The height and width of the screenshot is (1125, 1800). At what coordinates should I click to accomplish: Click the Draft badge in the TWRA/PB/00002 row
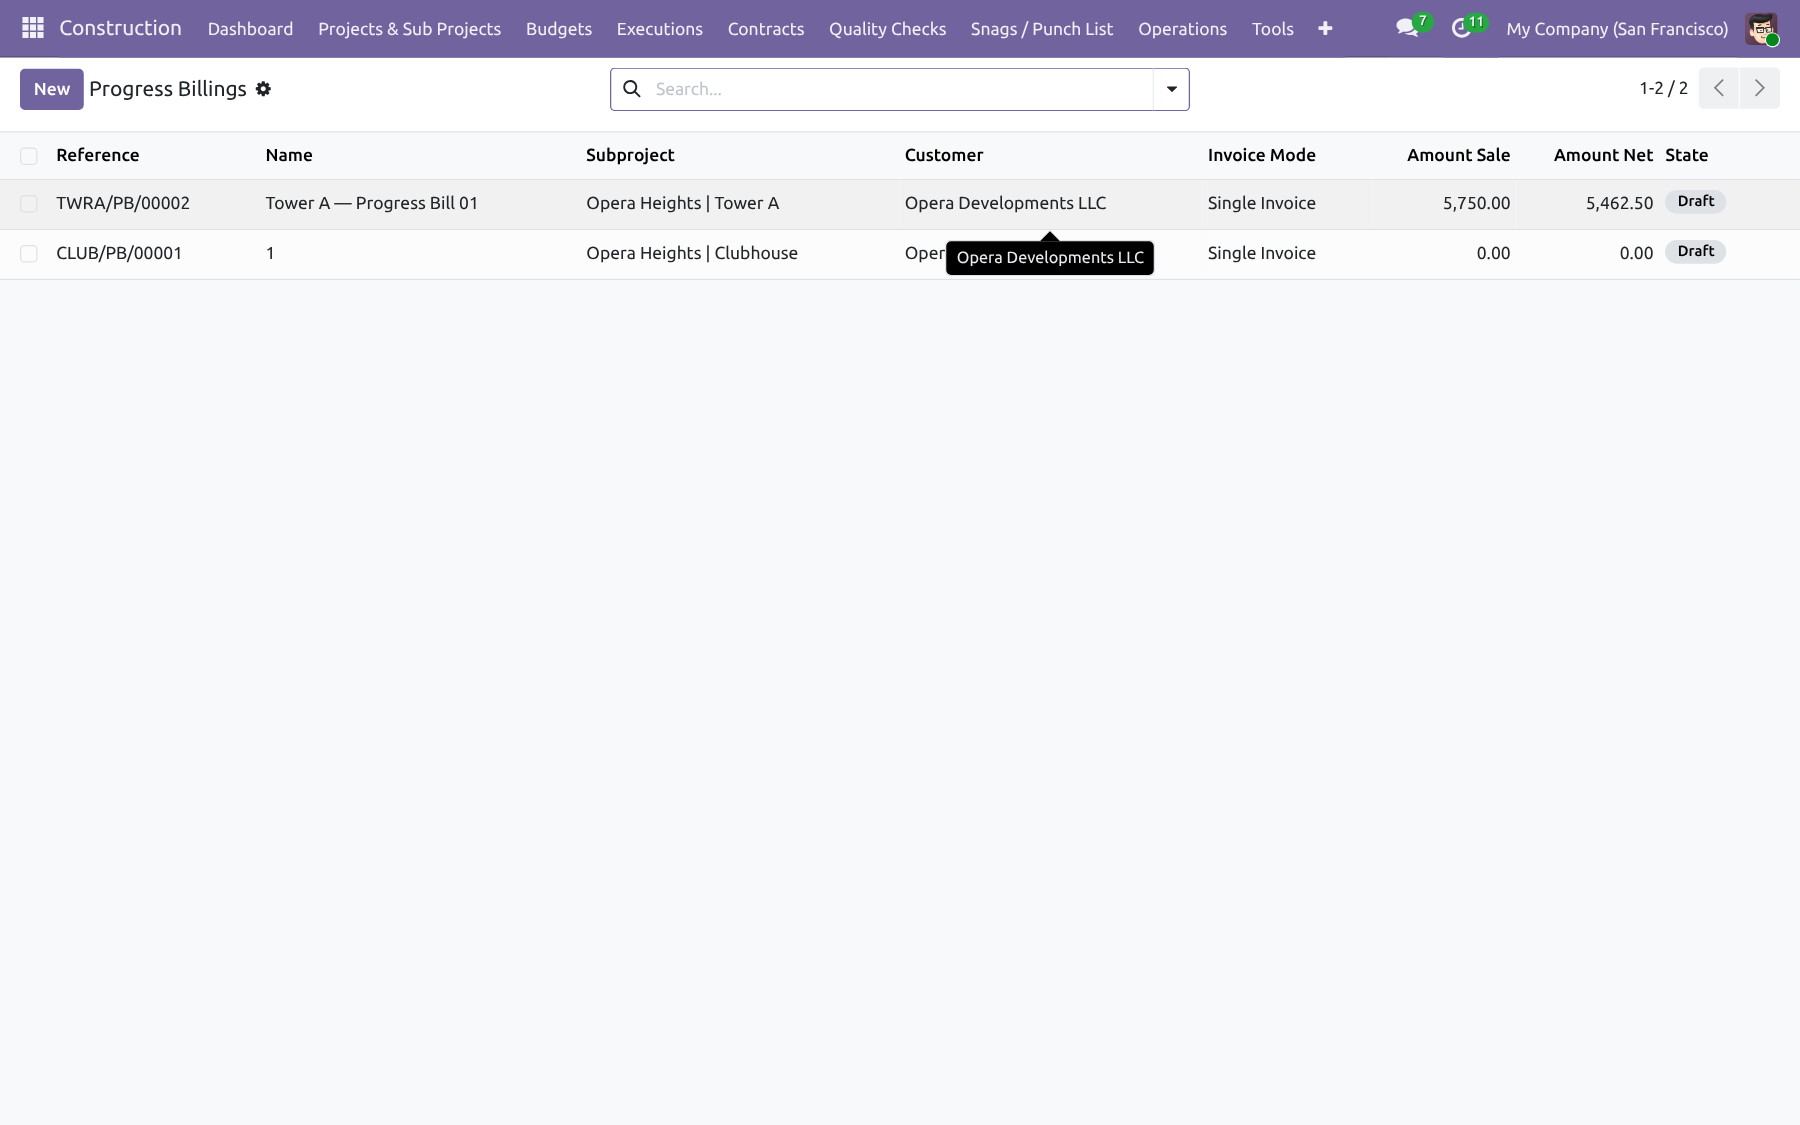click(x=1696, y=202)
